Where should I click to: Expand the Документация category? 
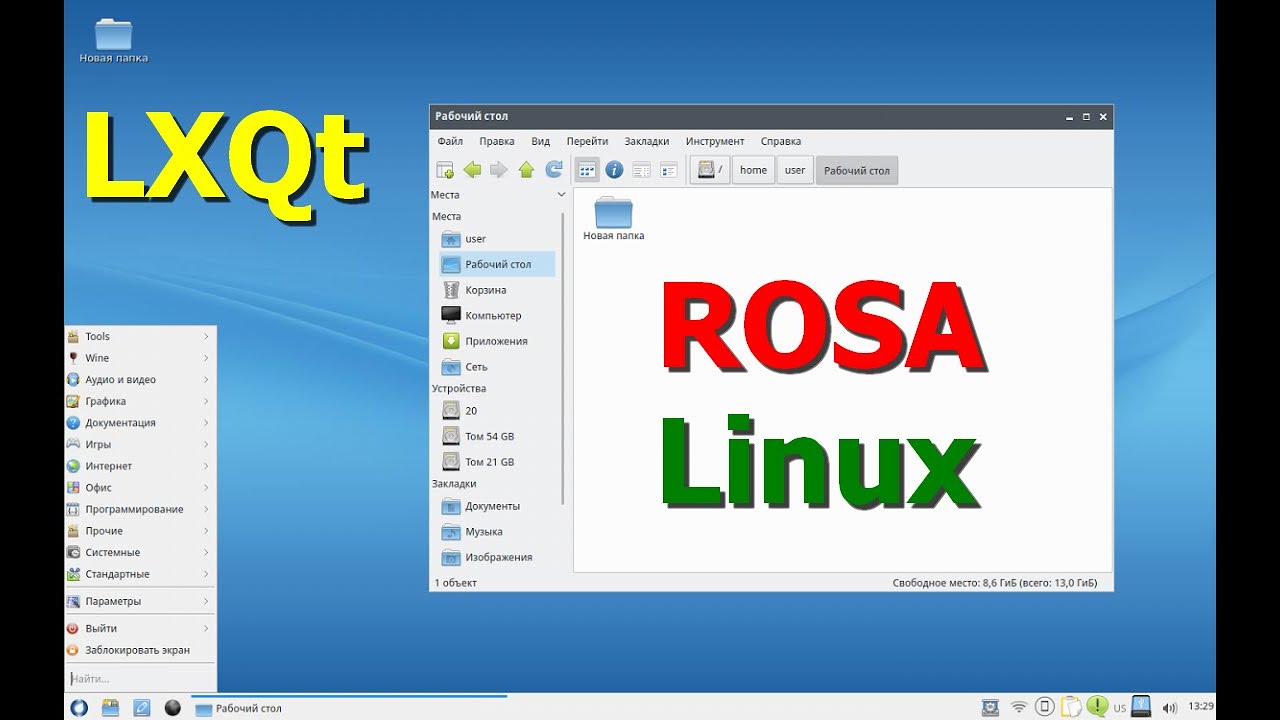[140, 423]
